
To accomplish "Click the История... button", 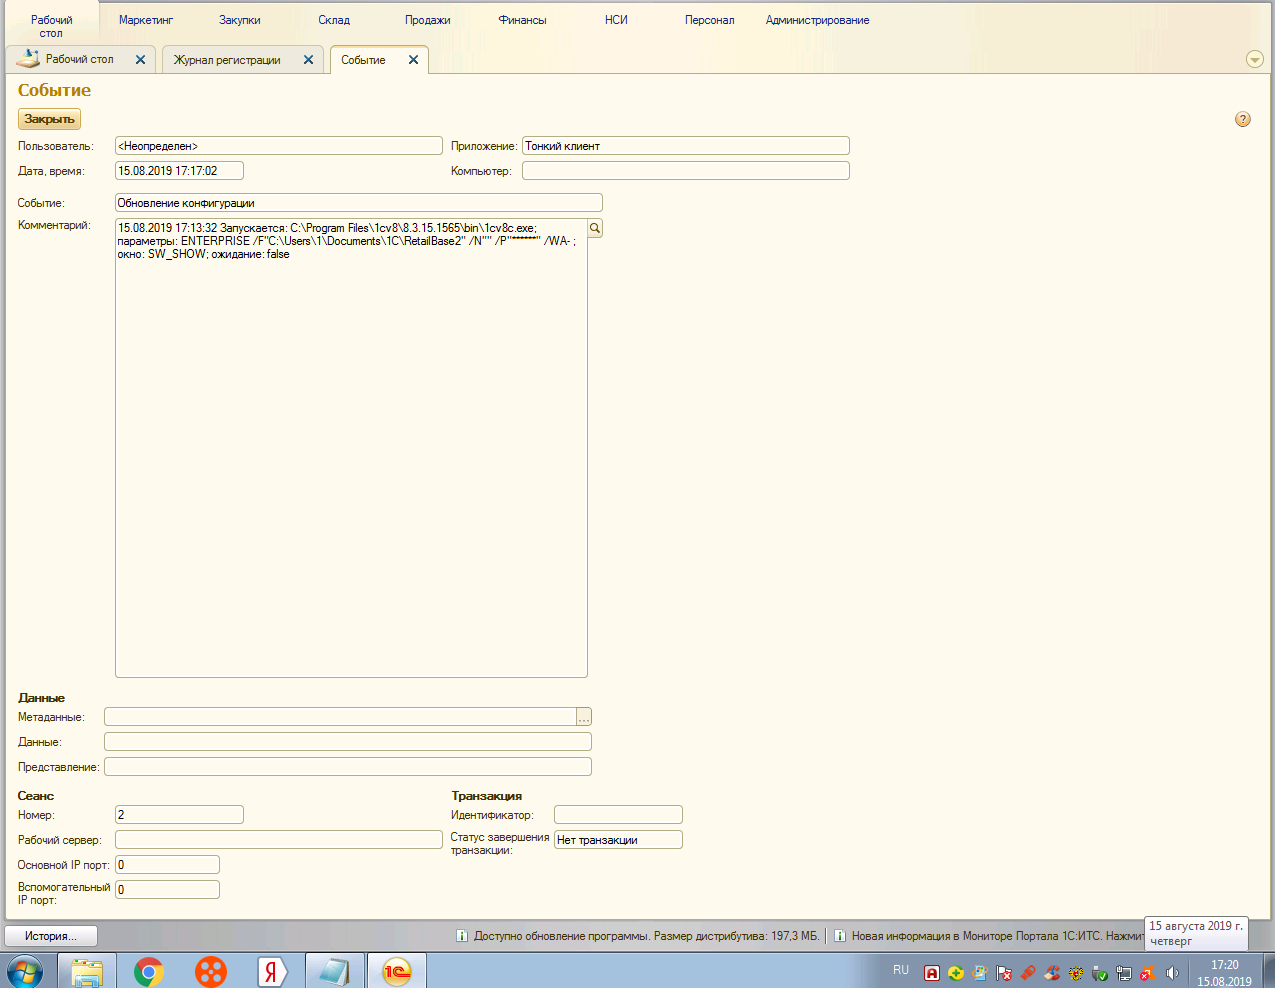I will (51, 936).
